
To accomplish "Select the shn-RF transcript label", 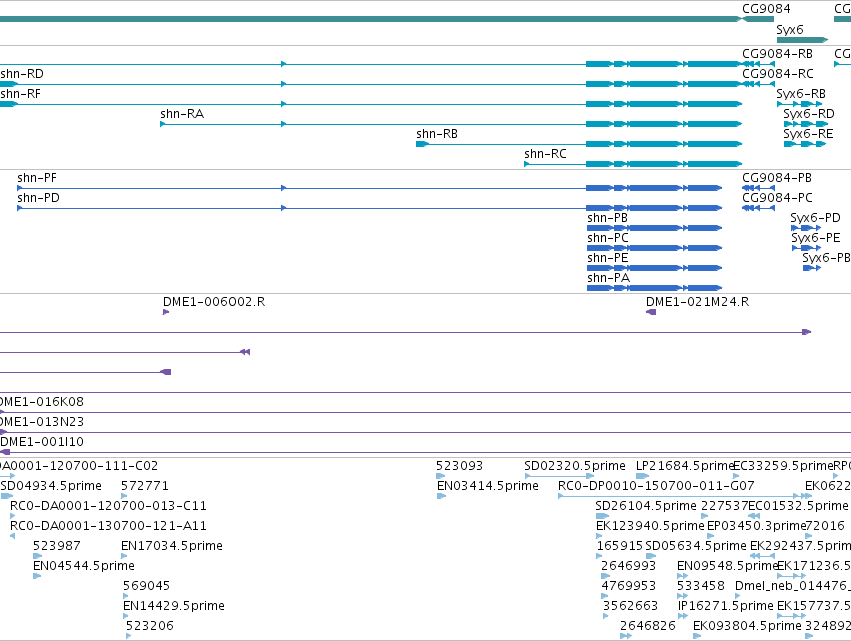I will click(21, 94).
